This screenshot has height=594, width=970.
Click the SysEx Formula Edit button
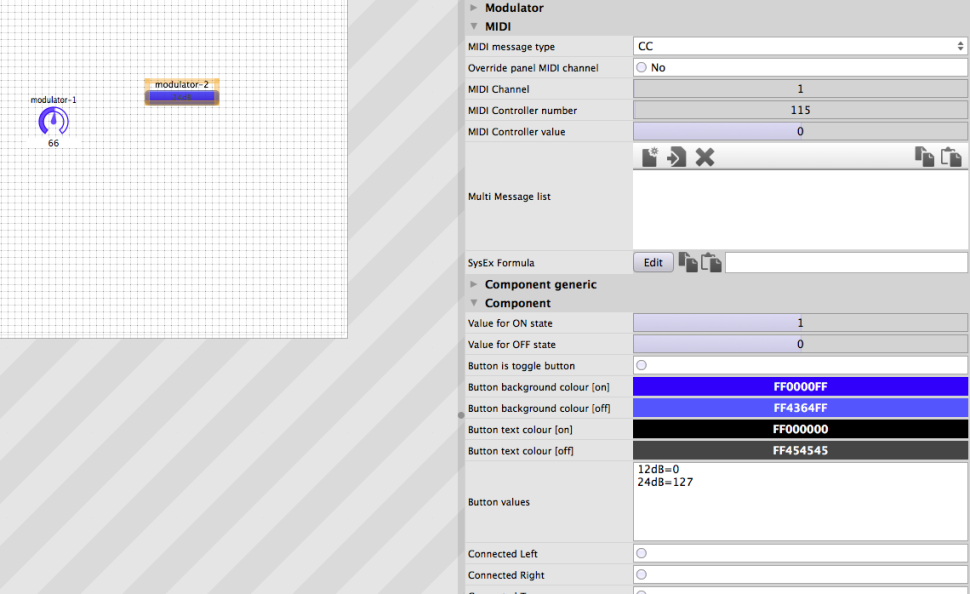(653, 263)
